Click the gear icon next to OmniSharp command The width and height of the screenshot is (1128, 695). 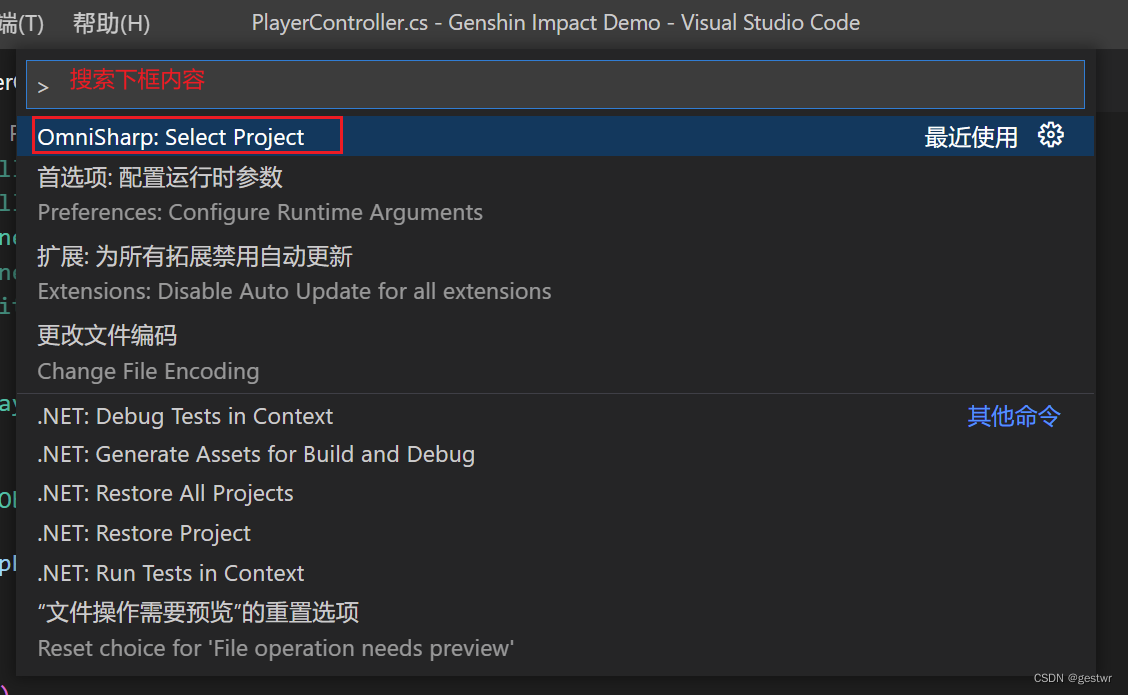coord(1051,134)
